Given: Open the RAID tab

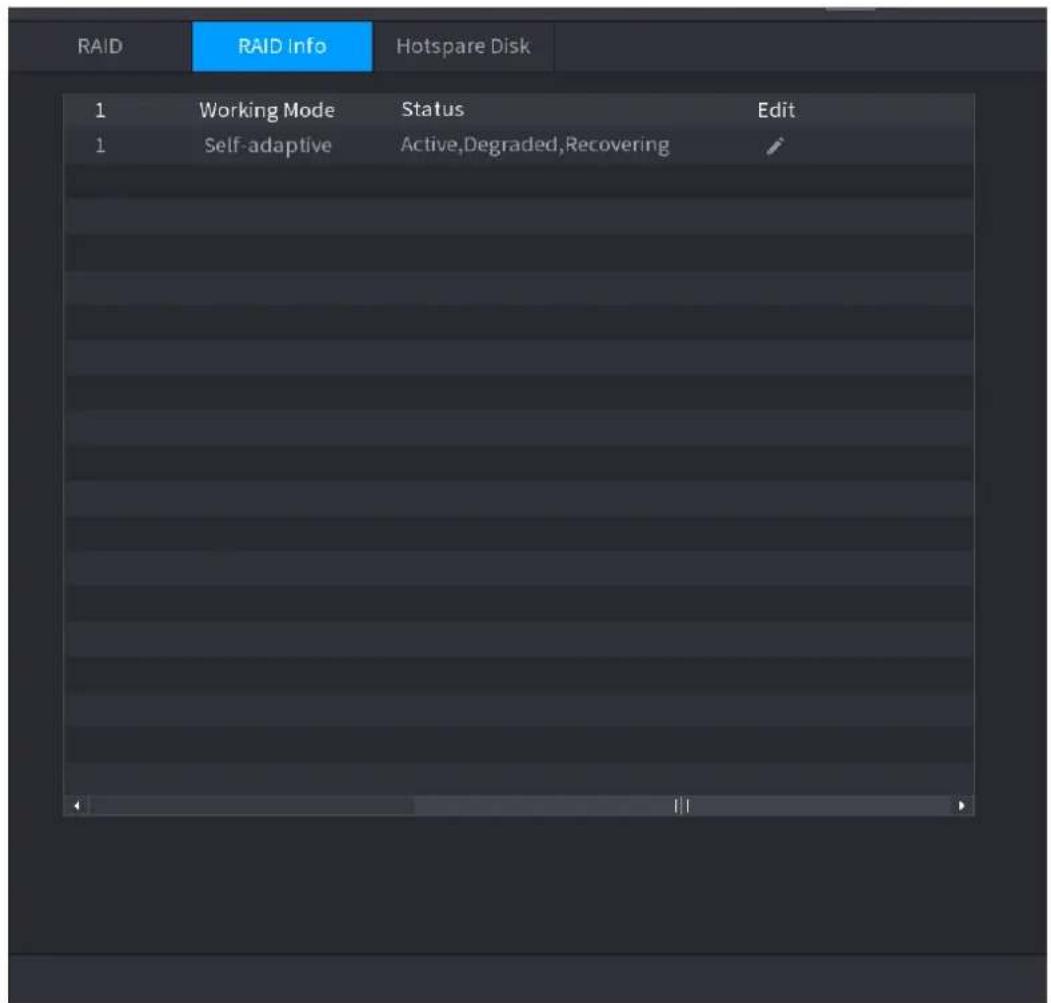Looking at the screenshot, I should [100, 46].
